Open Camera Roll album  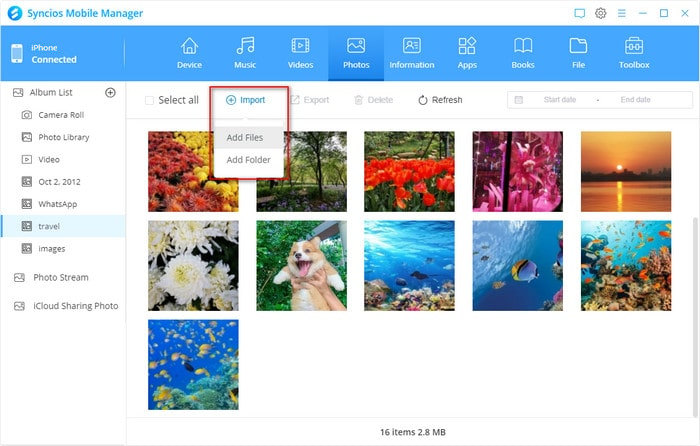[x=63, y=115]
